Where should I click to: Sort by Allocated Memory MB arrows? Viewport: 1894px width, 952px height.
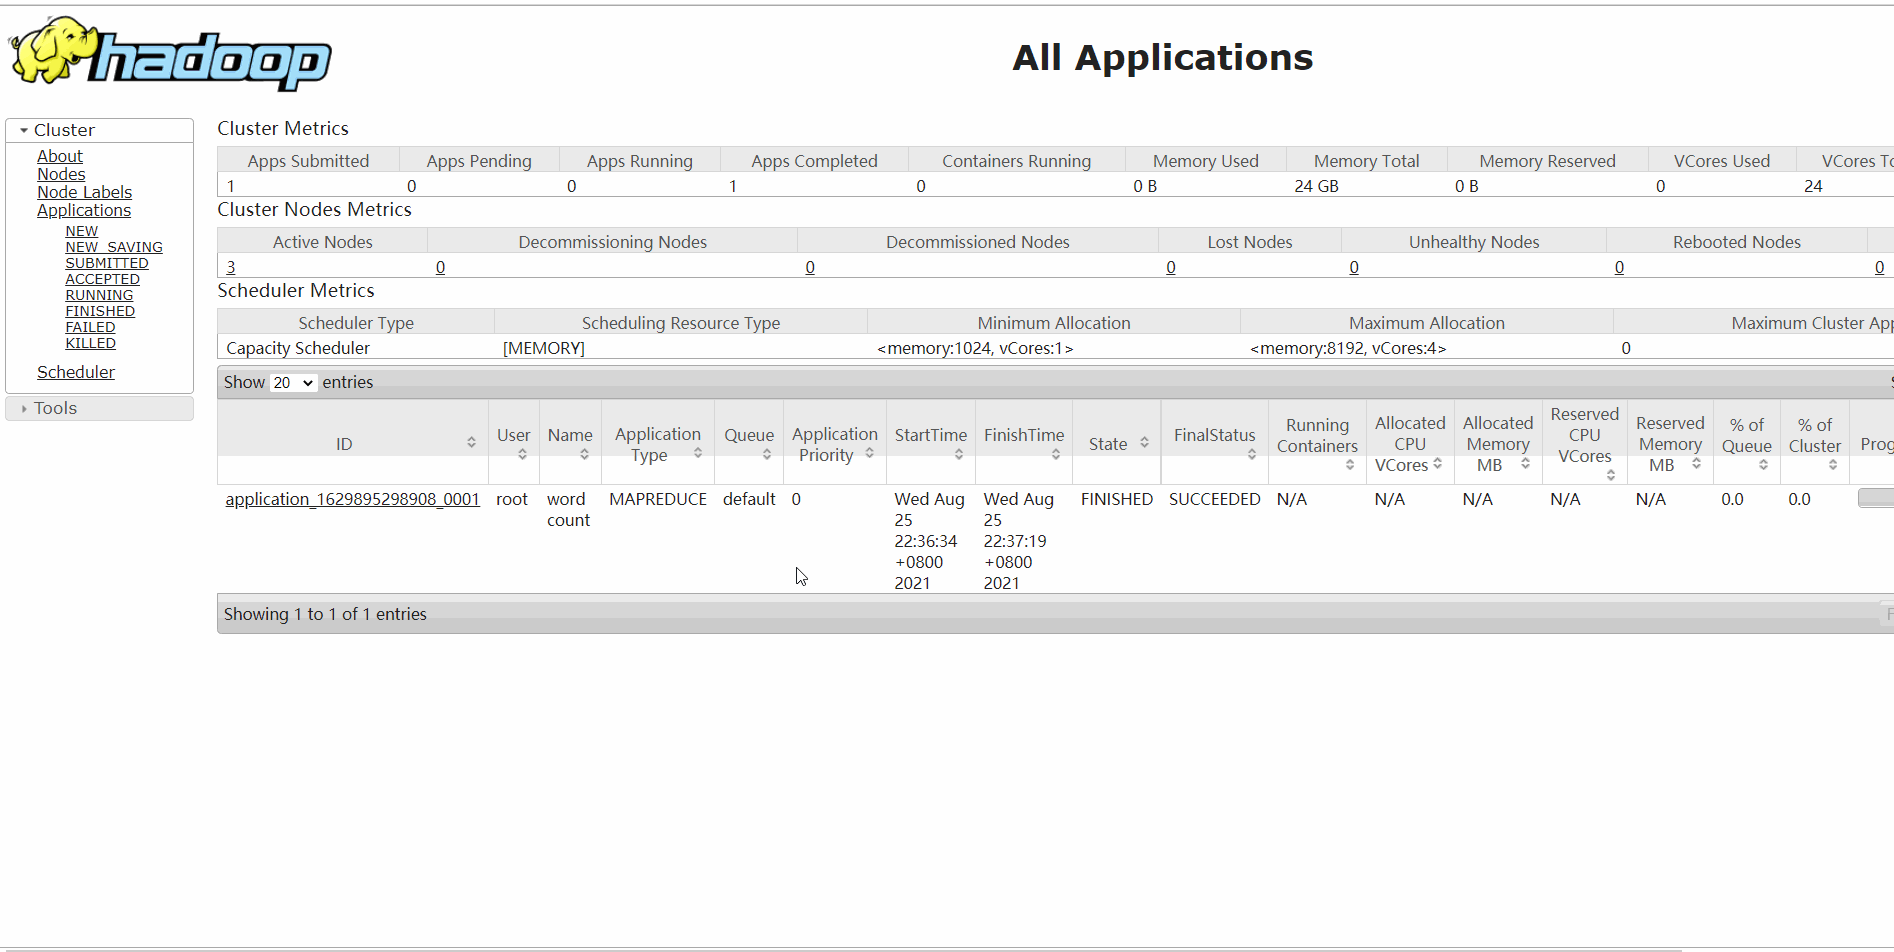1525,463
